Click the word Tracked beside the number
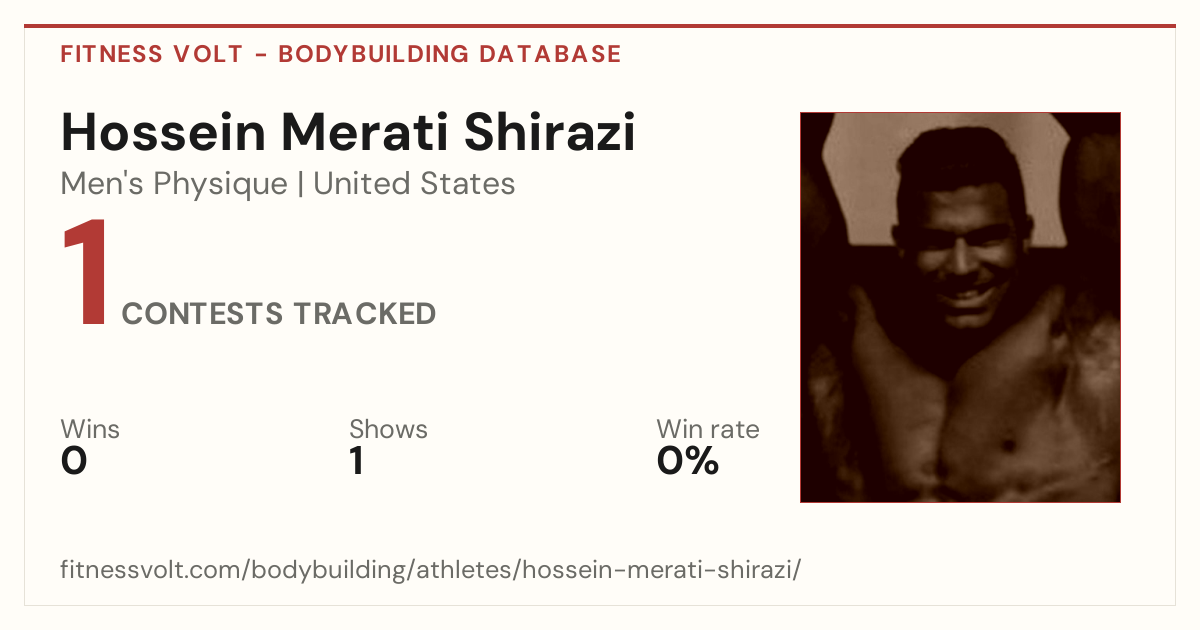1200x630 pixels. pyautogui.click(x=365, y=314)
